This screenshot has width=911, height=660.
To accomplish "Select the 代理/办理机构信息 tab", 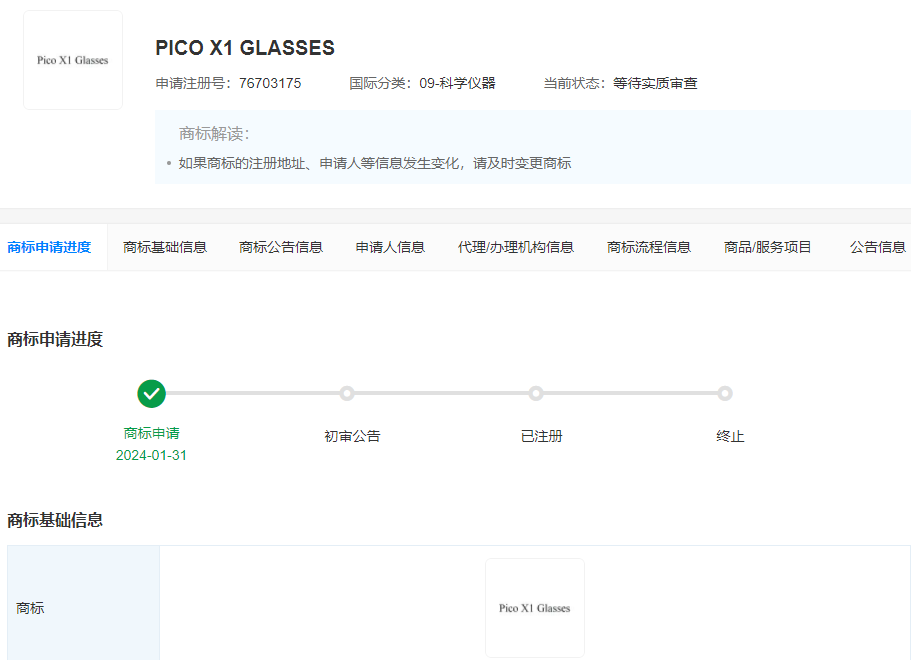I will pyautogui.click(x=516, y=247).
